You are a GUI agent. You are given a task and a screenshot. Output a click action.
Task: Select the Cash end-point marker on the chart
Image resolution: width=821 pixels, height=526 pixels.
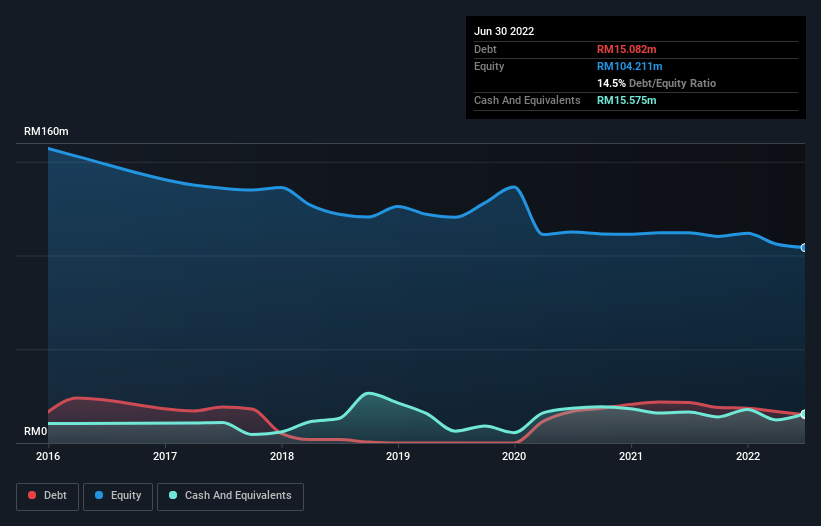(804, 414)
